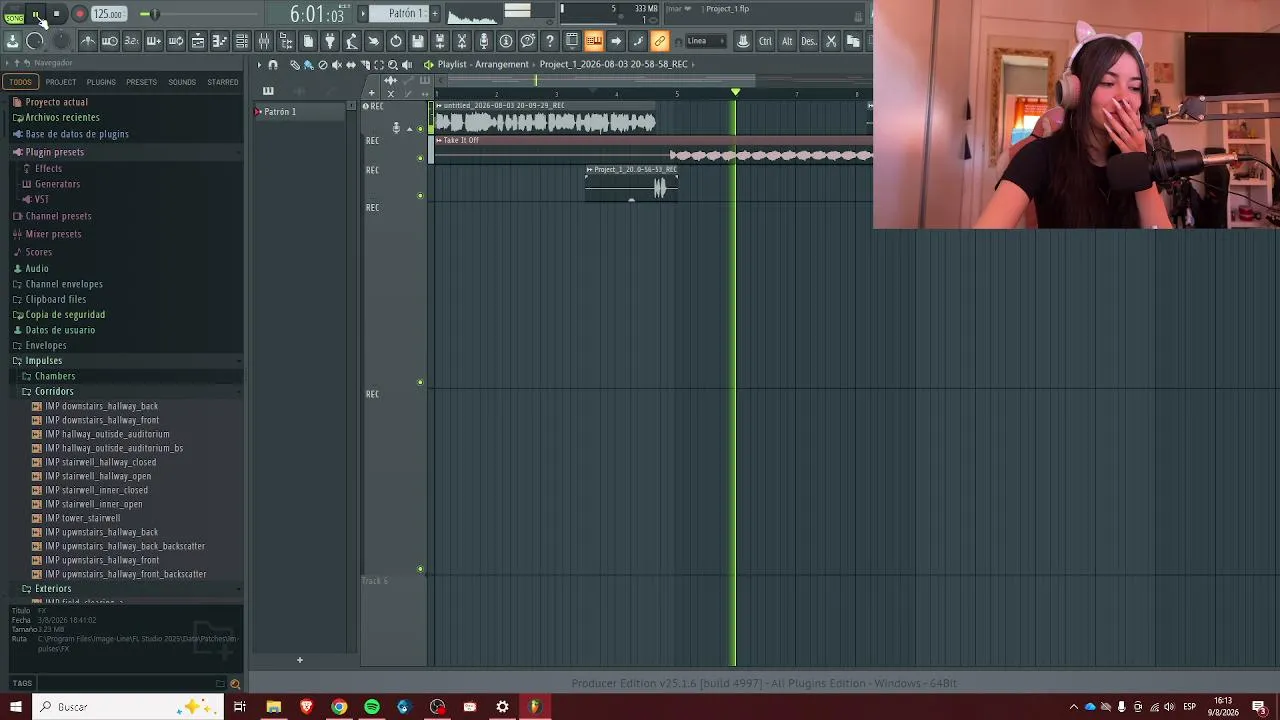1280x720 pixels.
Task: Select the playlist pencil draw tool
Action: 294,65
